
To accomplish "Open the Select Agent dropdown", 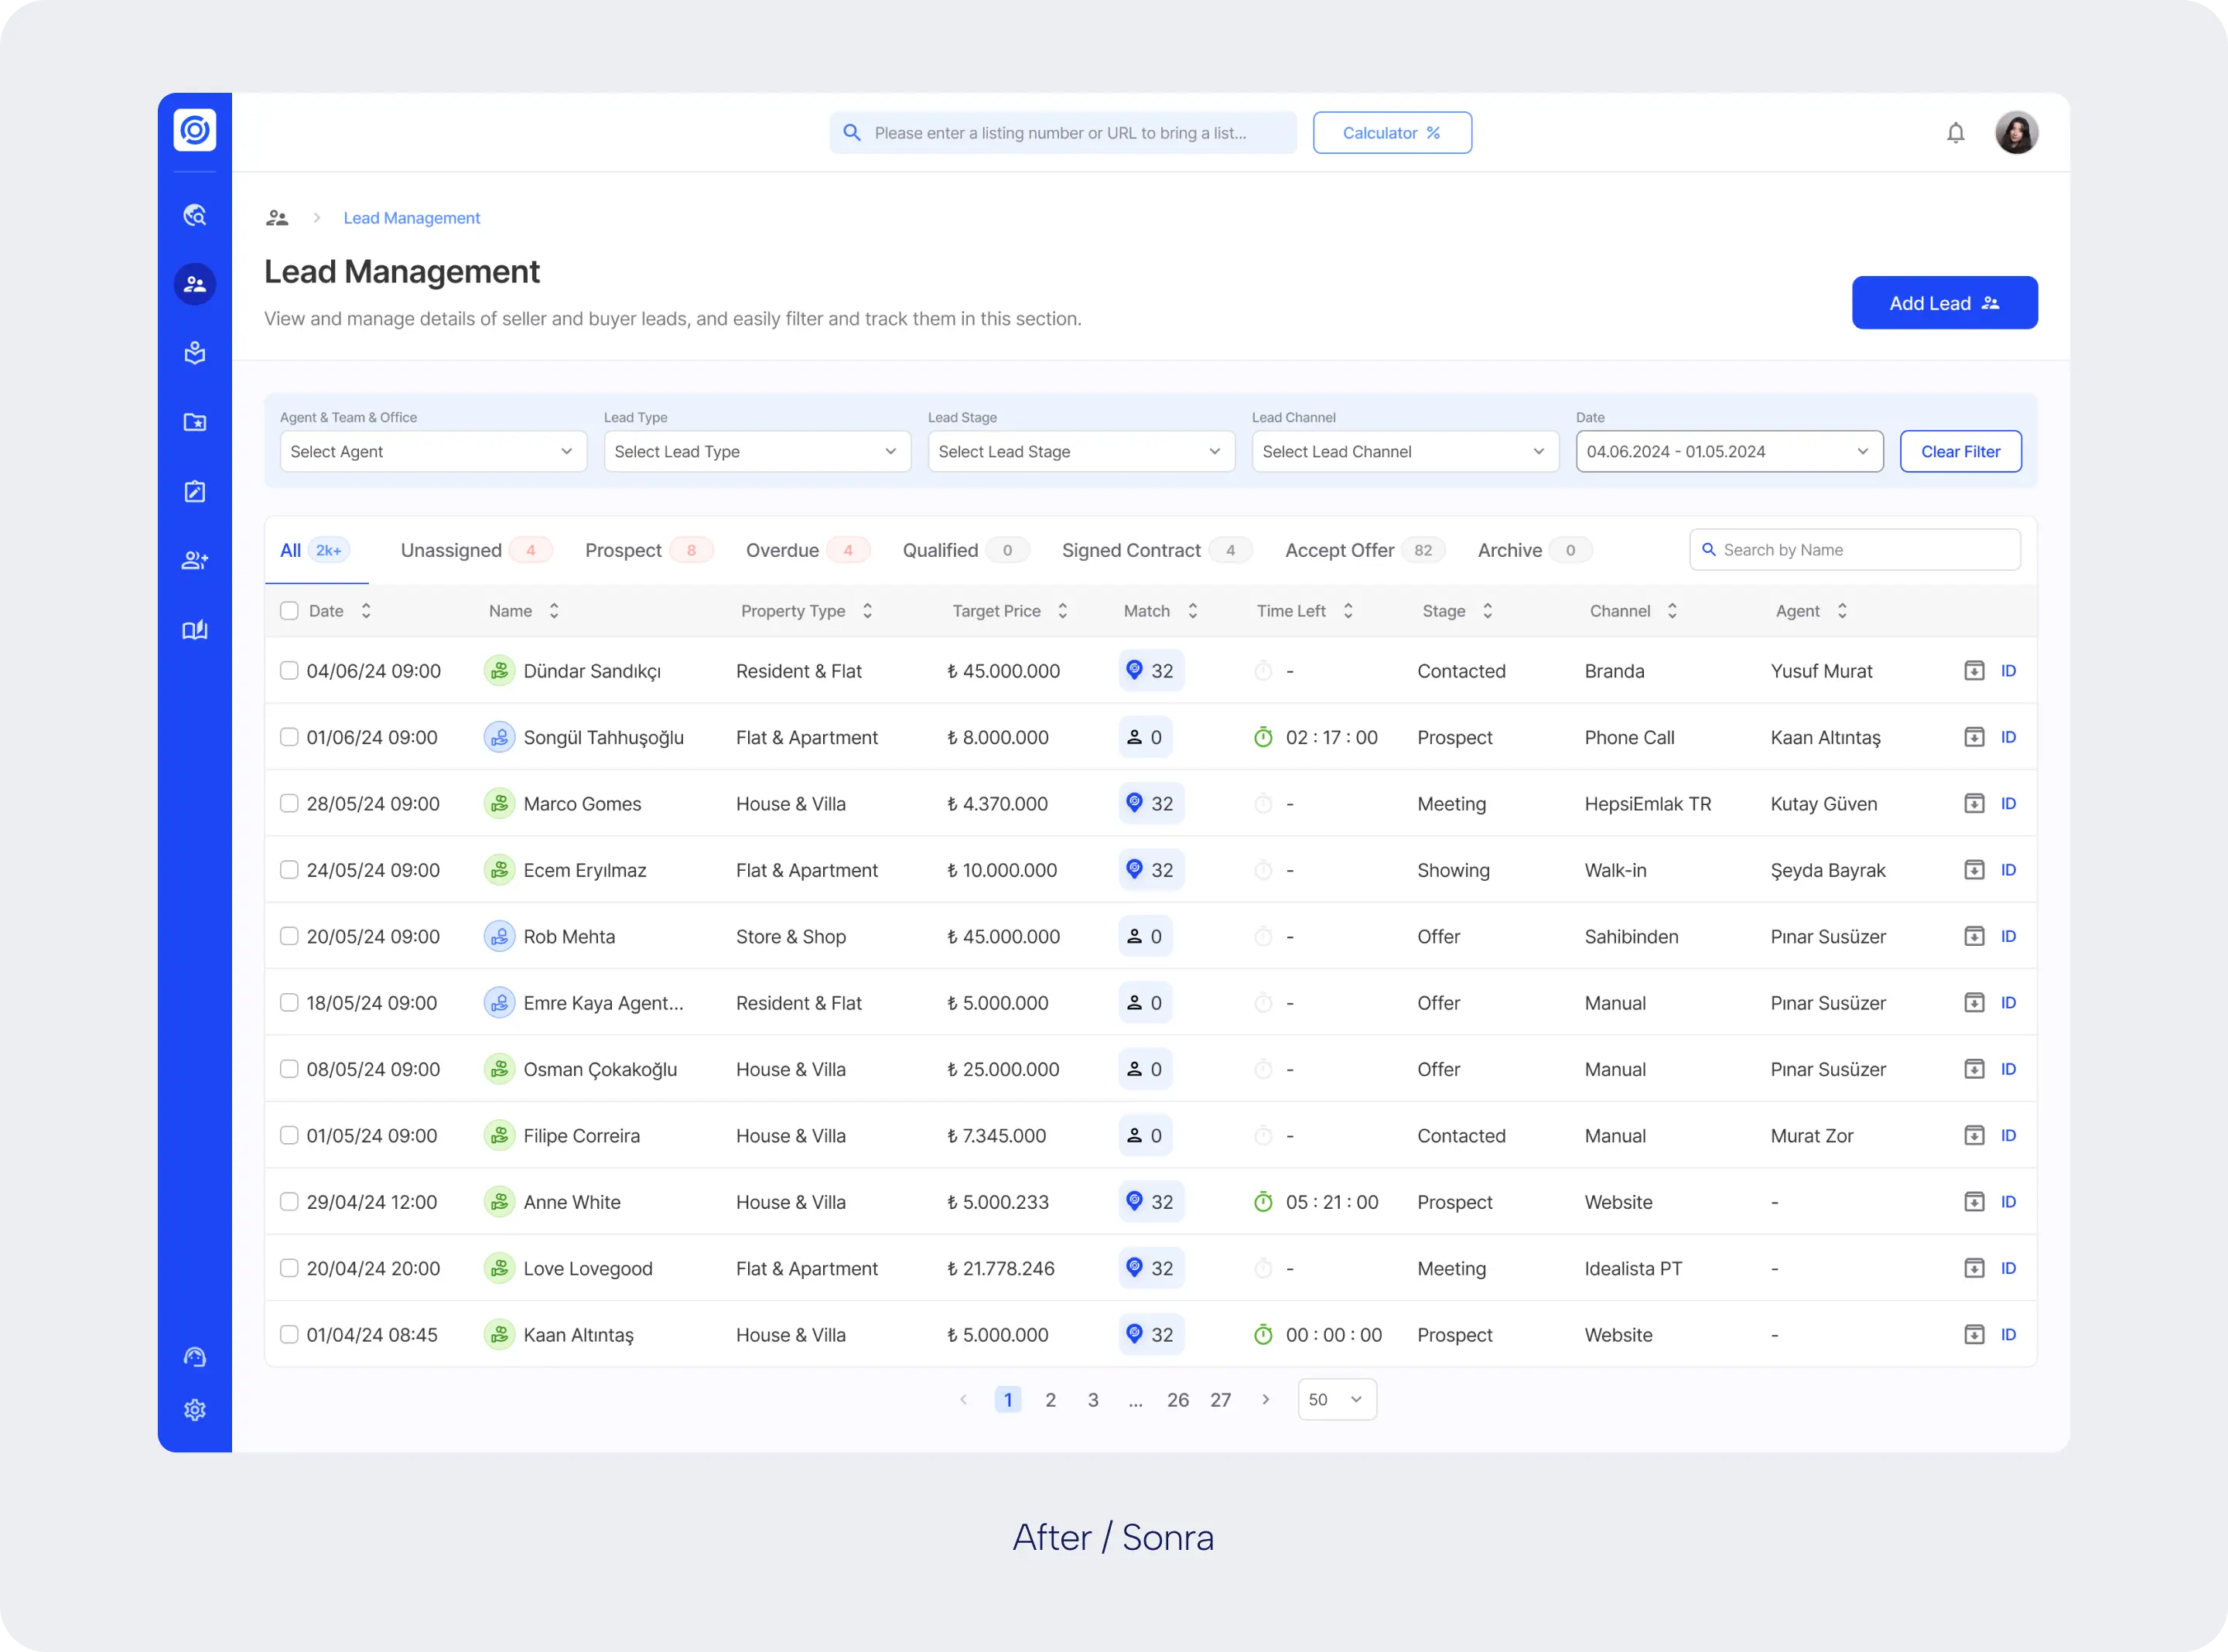I will (432, 452).
